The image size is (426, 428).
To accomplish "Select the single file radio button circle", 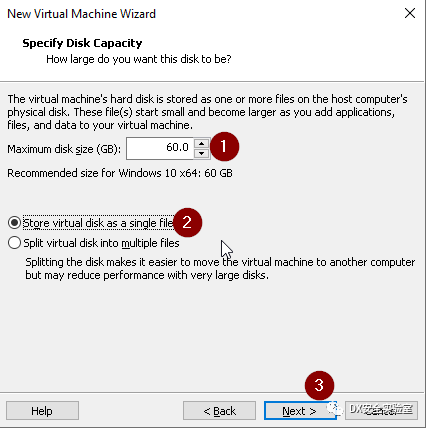I will coord(14,223).
